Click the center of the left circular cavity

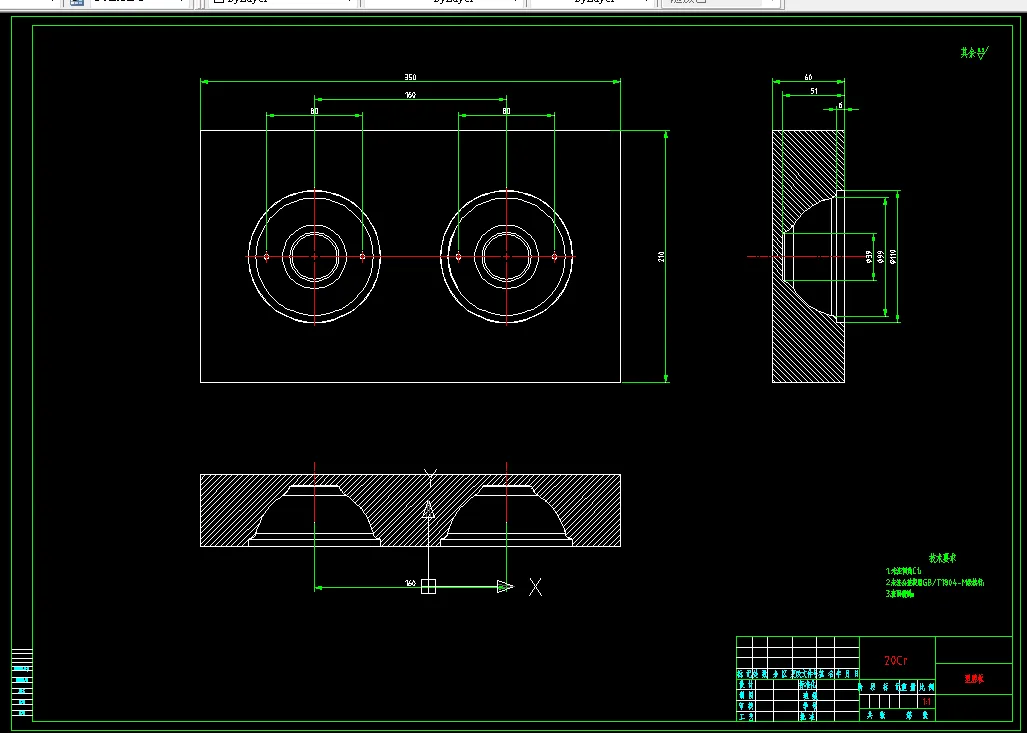314,257
